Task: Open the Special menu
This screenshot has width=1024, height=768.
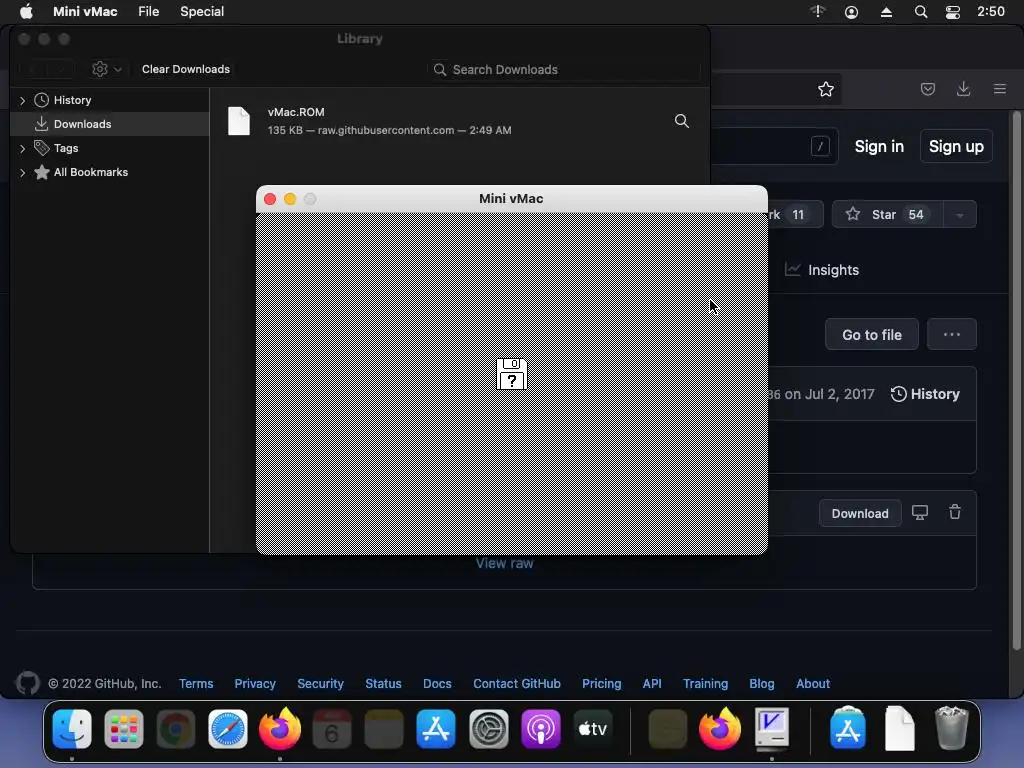Action: click(x=202, y=12)
